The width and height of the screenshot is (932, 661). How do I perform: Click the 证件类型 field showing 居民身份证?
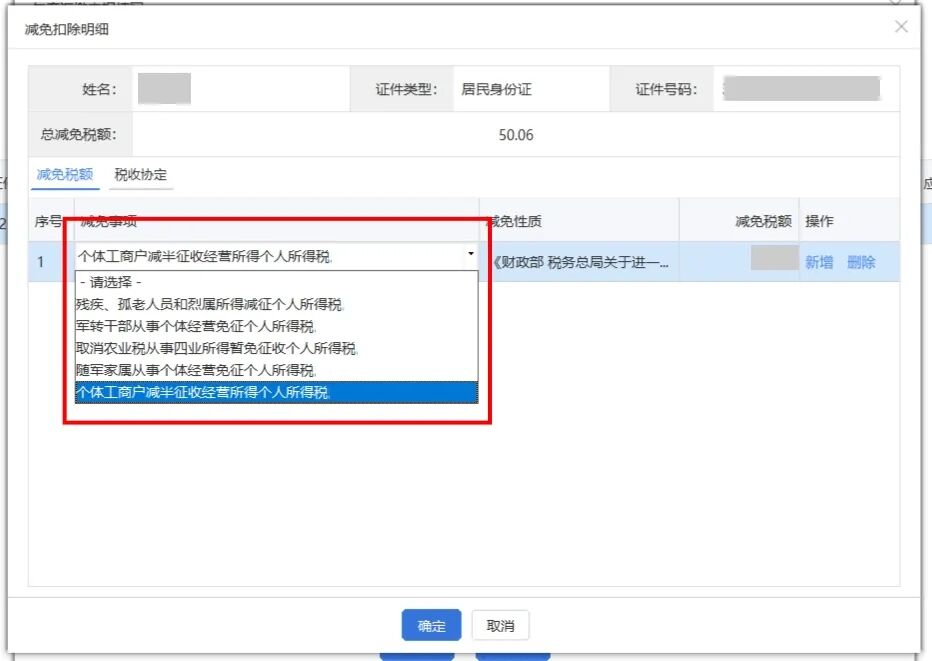click(496, 89)
